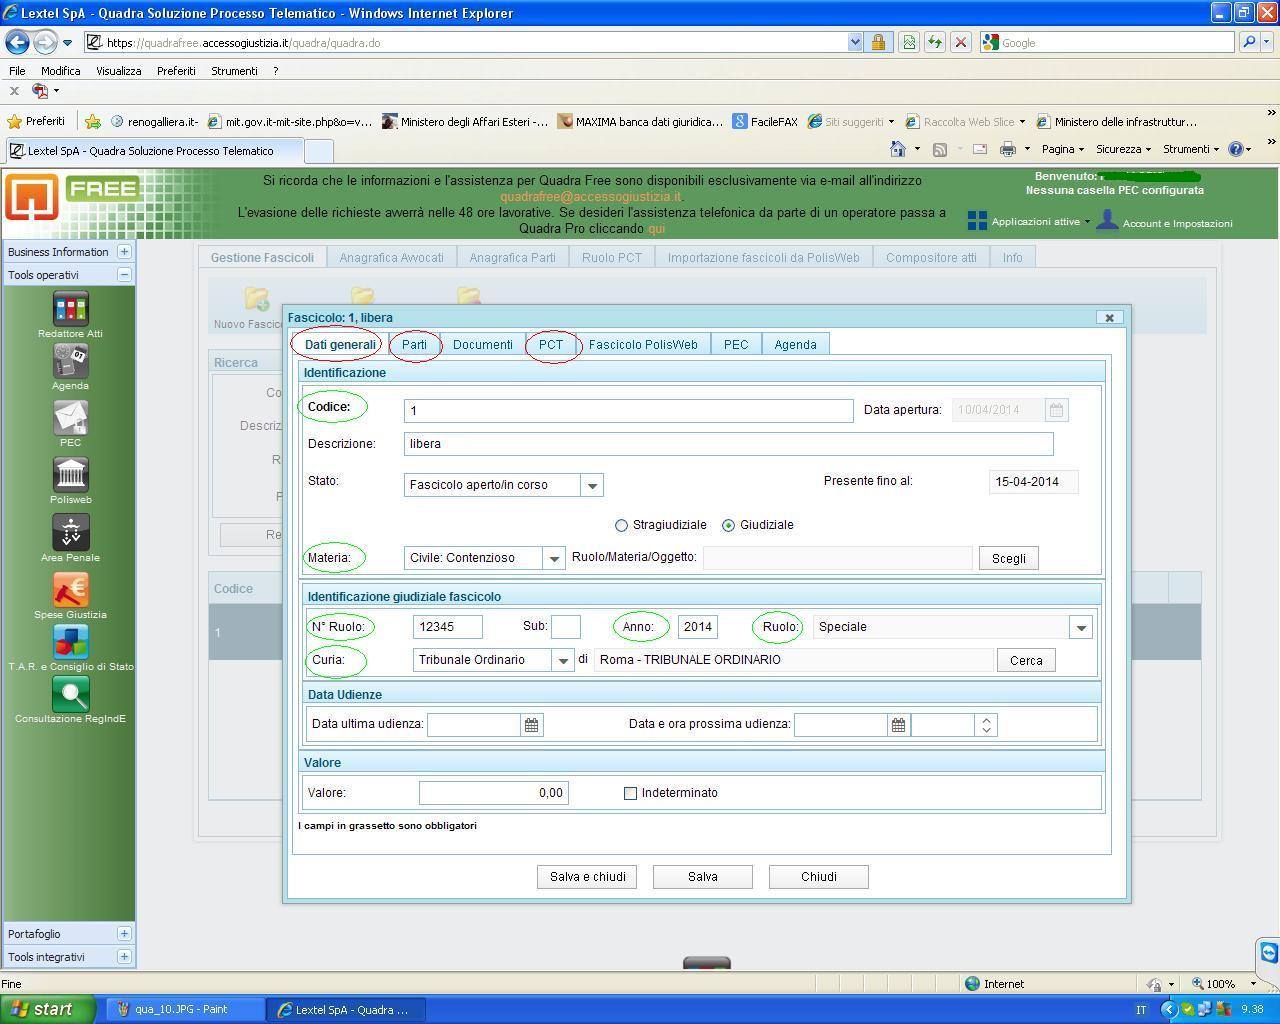Open the address bar history dropdown
Image resolution: width=1280 pixels, height=1024 pixels.
855,42
